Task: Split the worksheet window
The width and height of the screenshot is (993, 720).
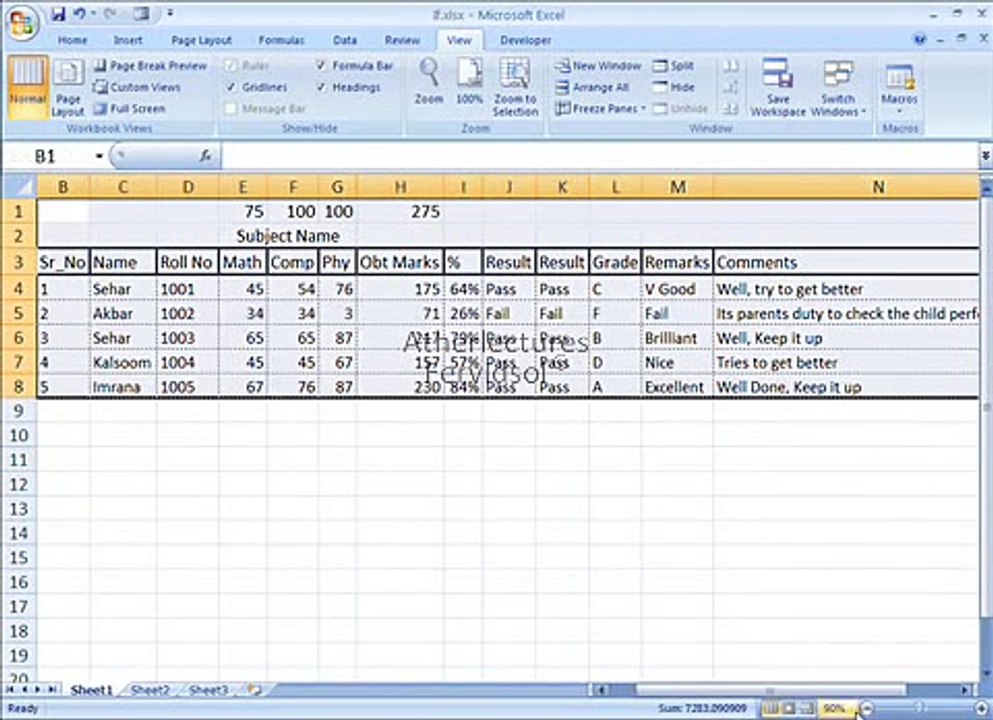Action: [x=673, y=65]
